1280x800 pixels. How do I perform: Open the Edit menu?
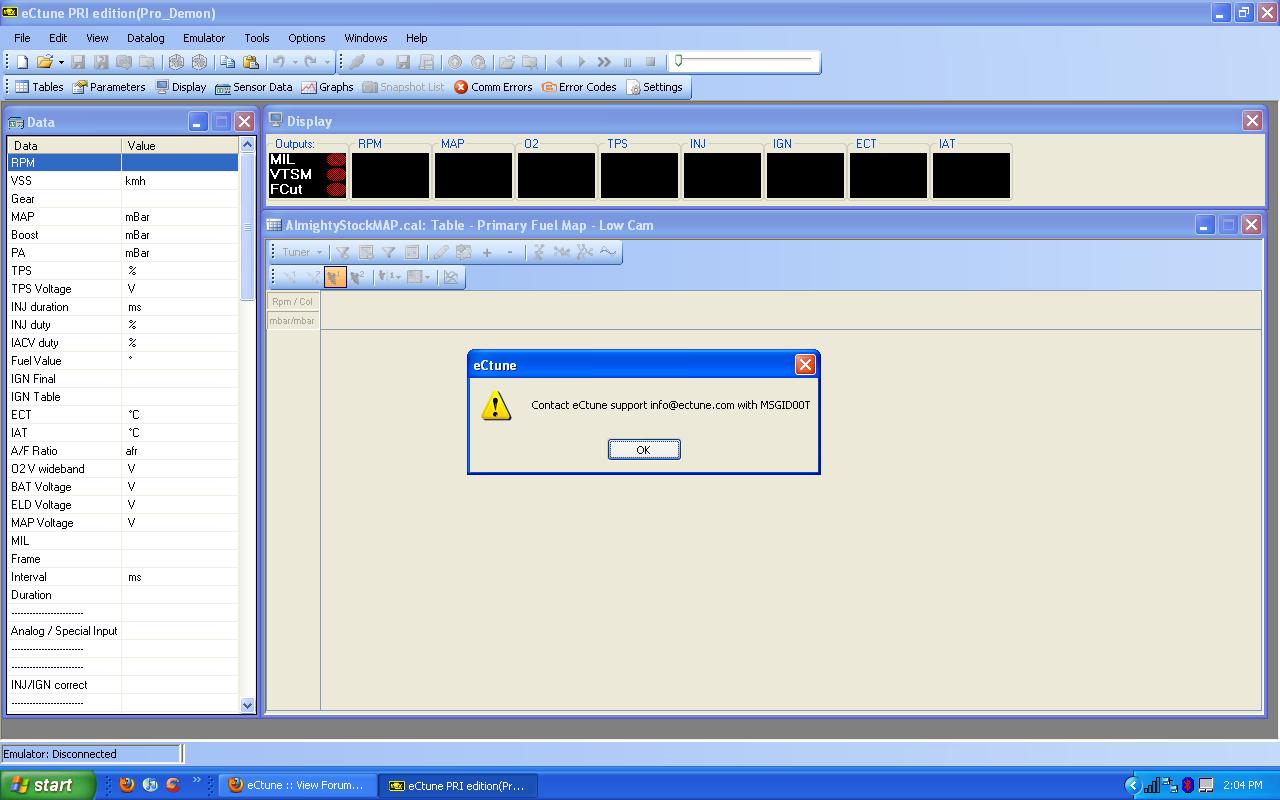click(58, 38)
